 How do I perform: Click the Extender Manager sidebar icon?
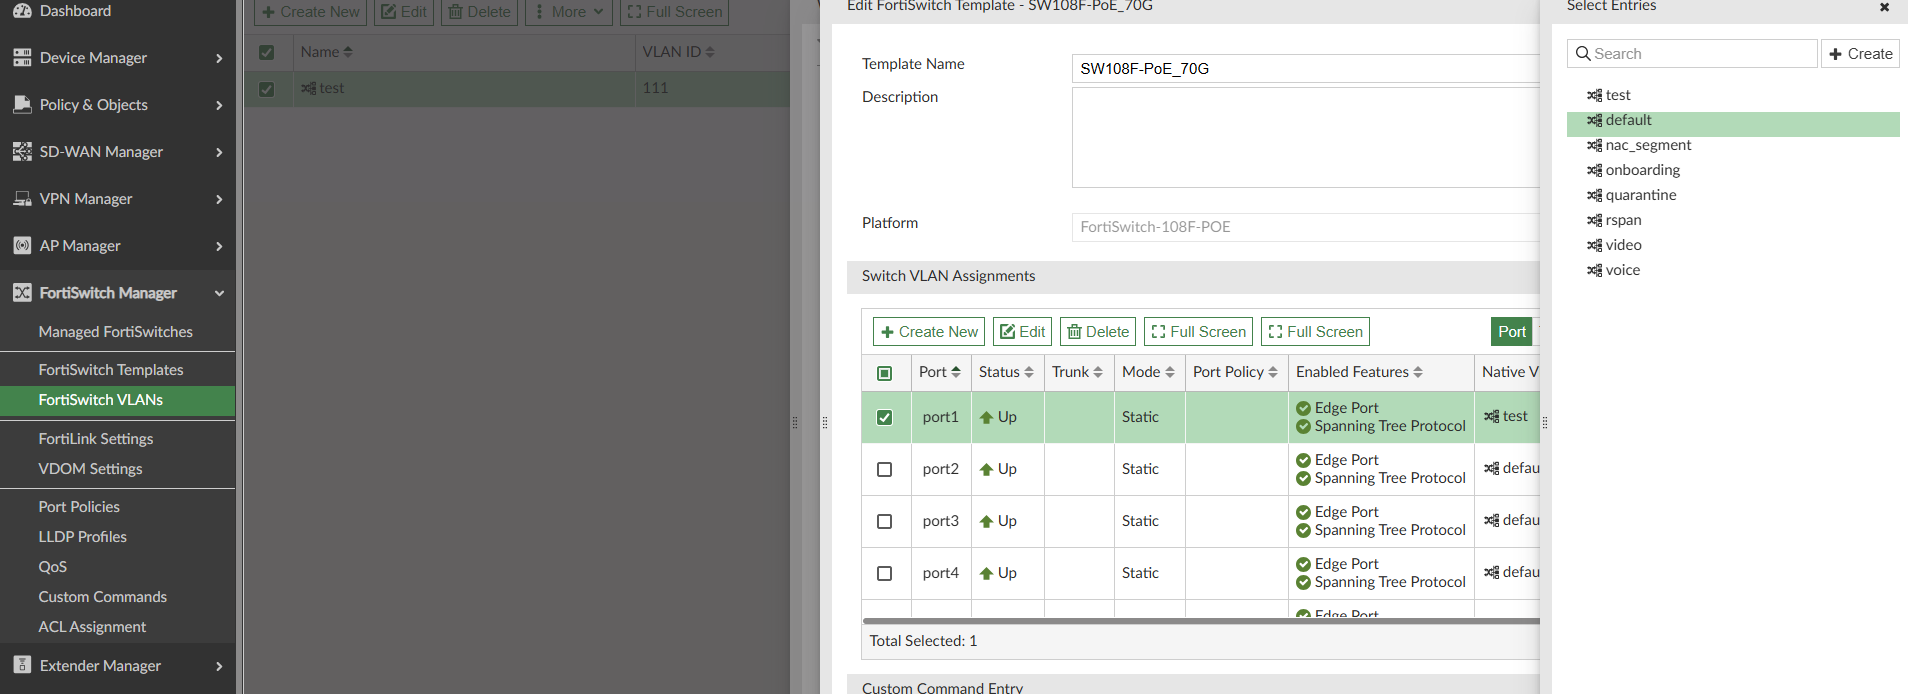pyautogui.click(x=22, y=666)
